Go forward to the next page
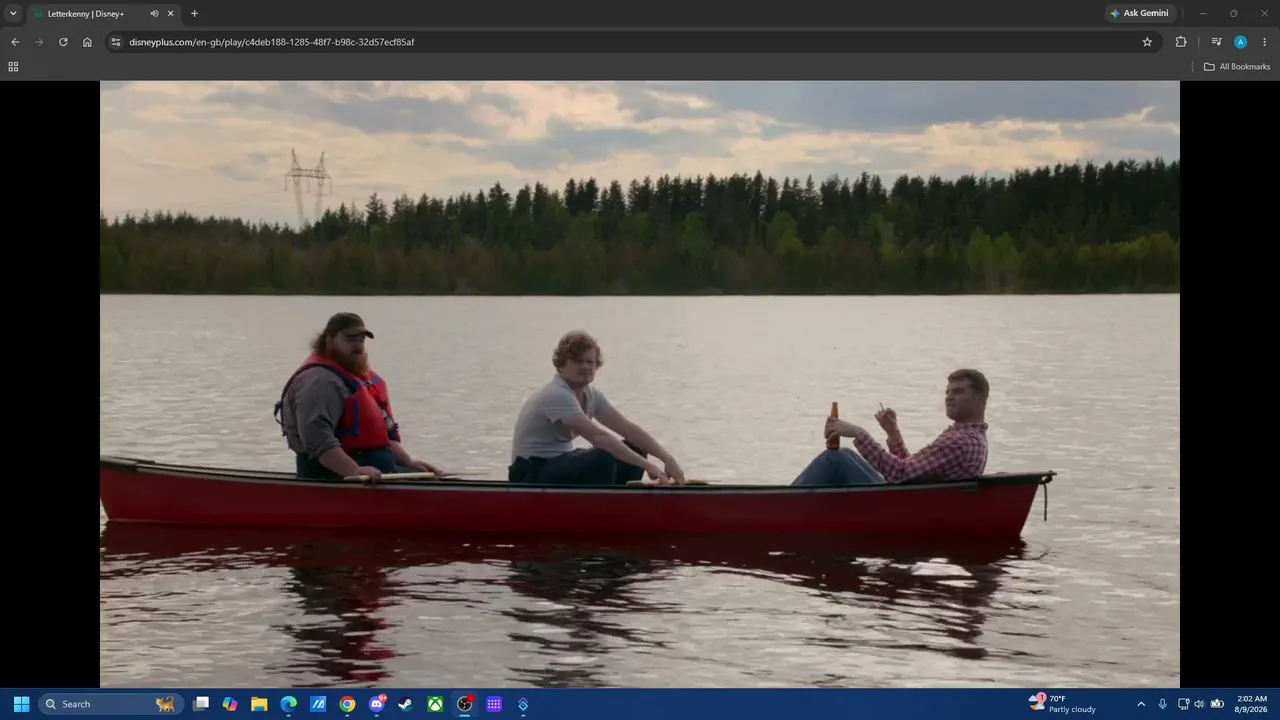1280x720 pixels. tap(39, 42)
